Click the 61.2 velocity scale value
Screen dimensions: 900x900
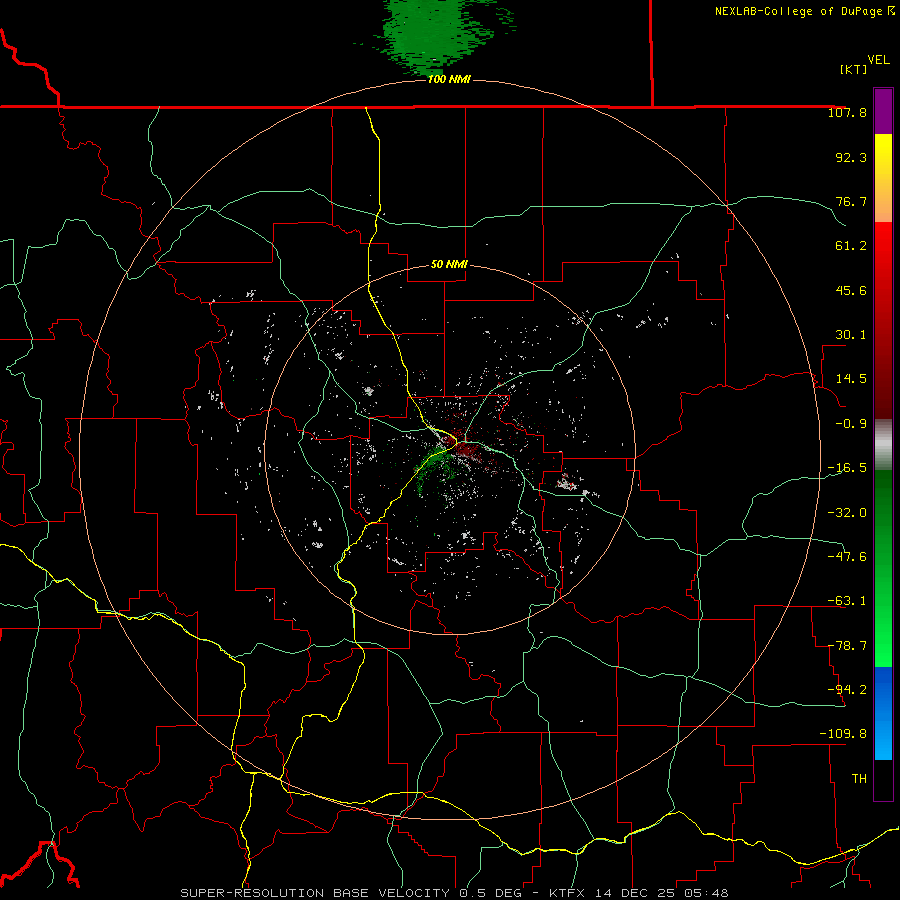tap(851, 246)
